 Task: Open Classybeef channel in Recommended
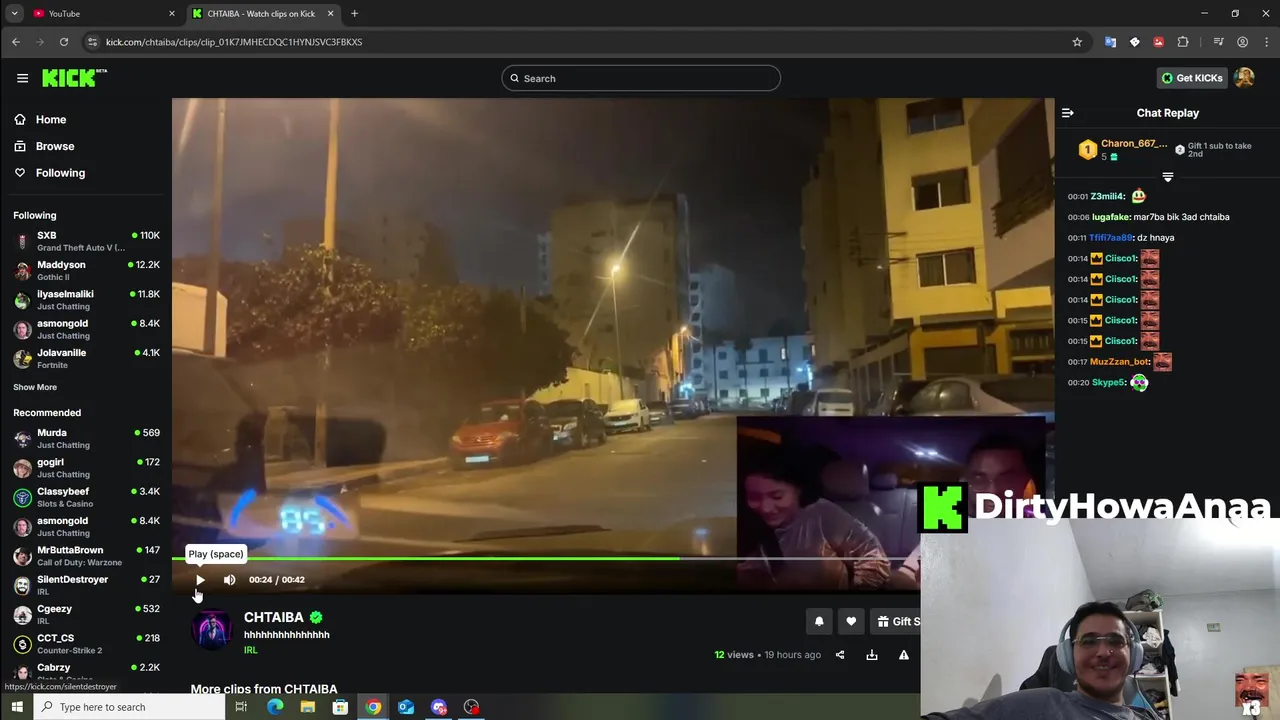click(x=86, y=497)
